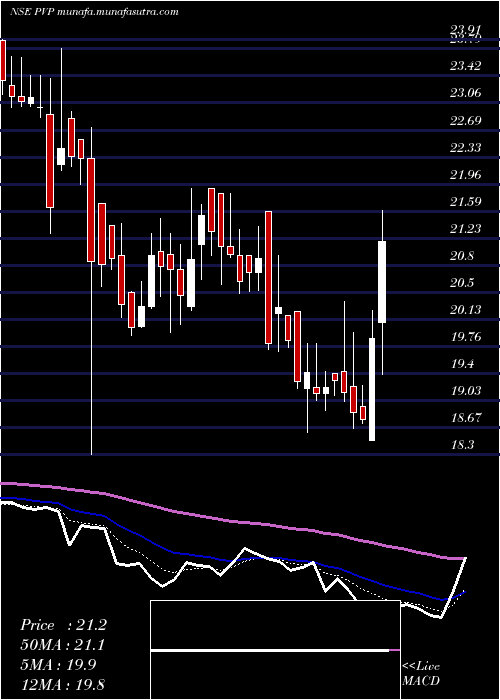Viewport: 500px width, 700px height.
Task: Select the 18.67 price axis label
Action: (x=465, y=418)
